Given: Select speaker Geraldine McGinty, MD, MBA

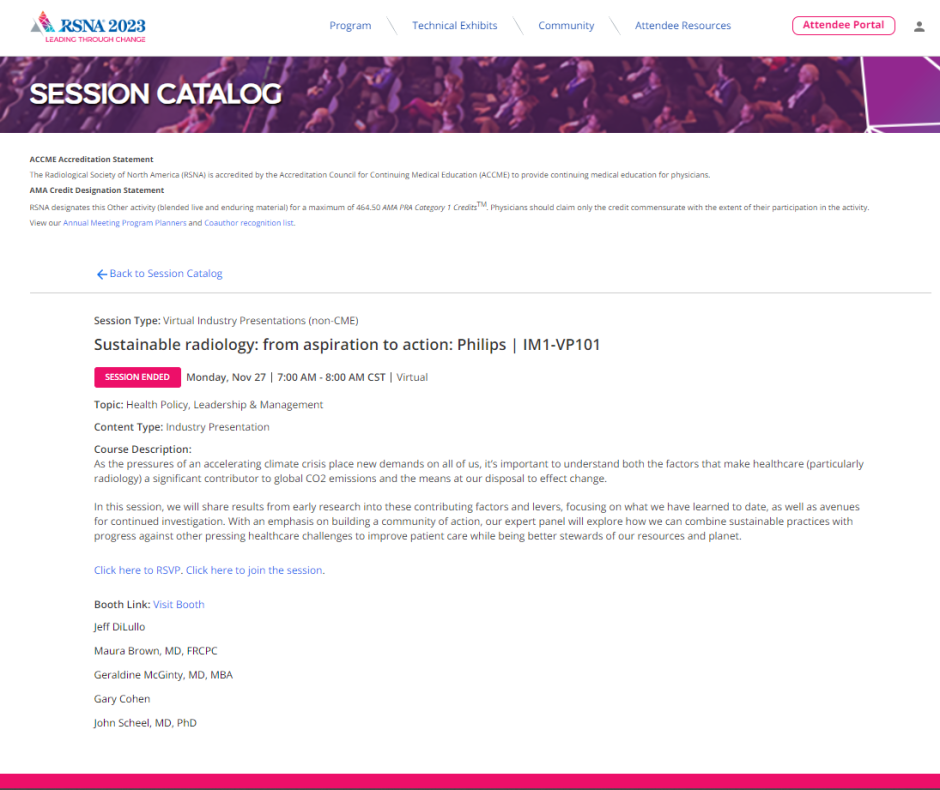Looking at the screenshot, I should (163, 675).
